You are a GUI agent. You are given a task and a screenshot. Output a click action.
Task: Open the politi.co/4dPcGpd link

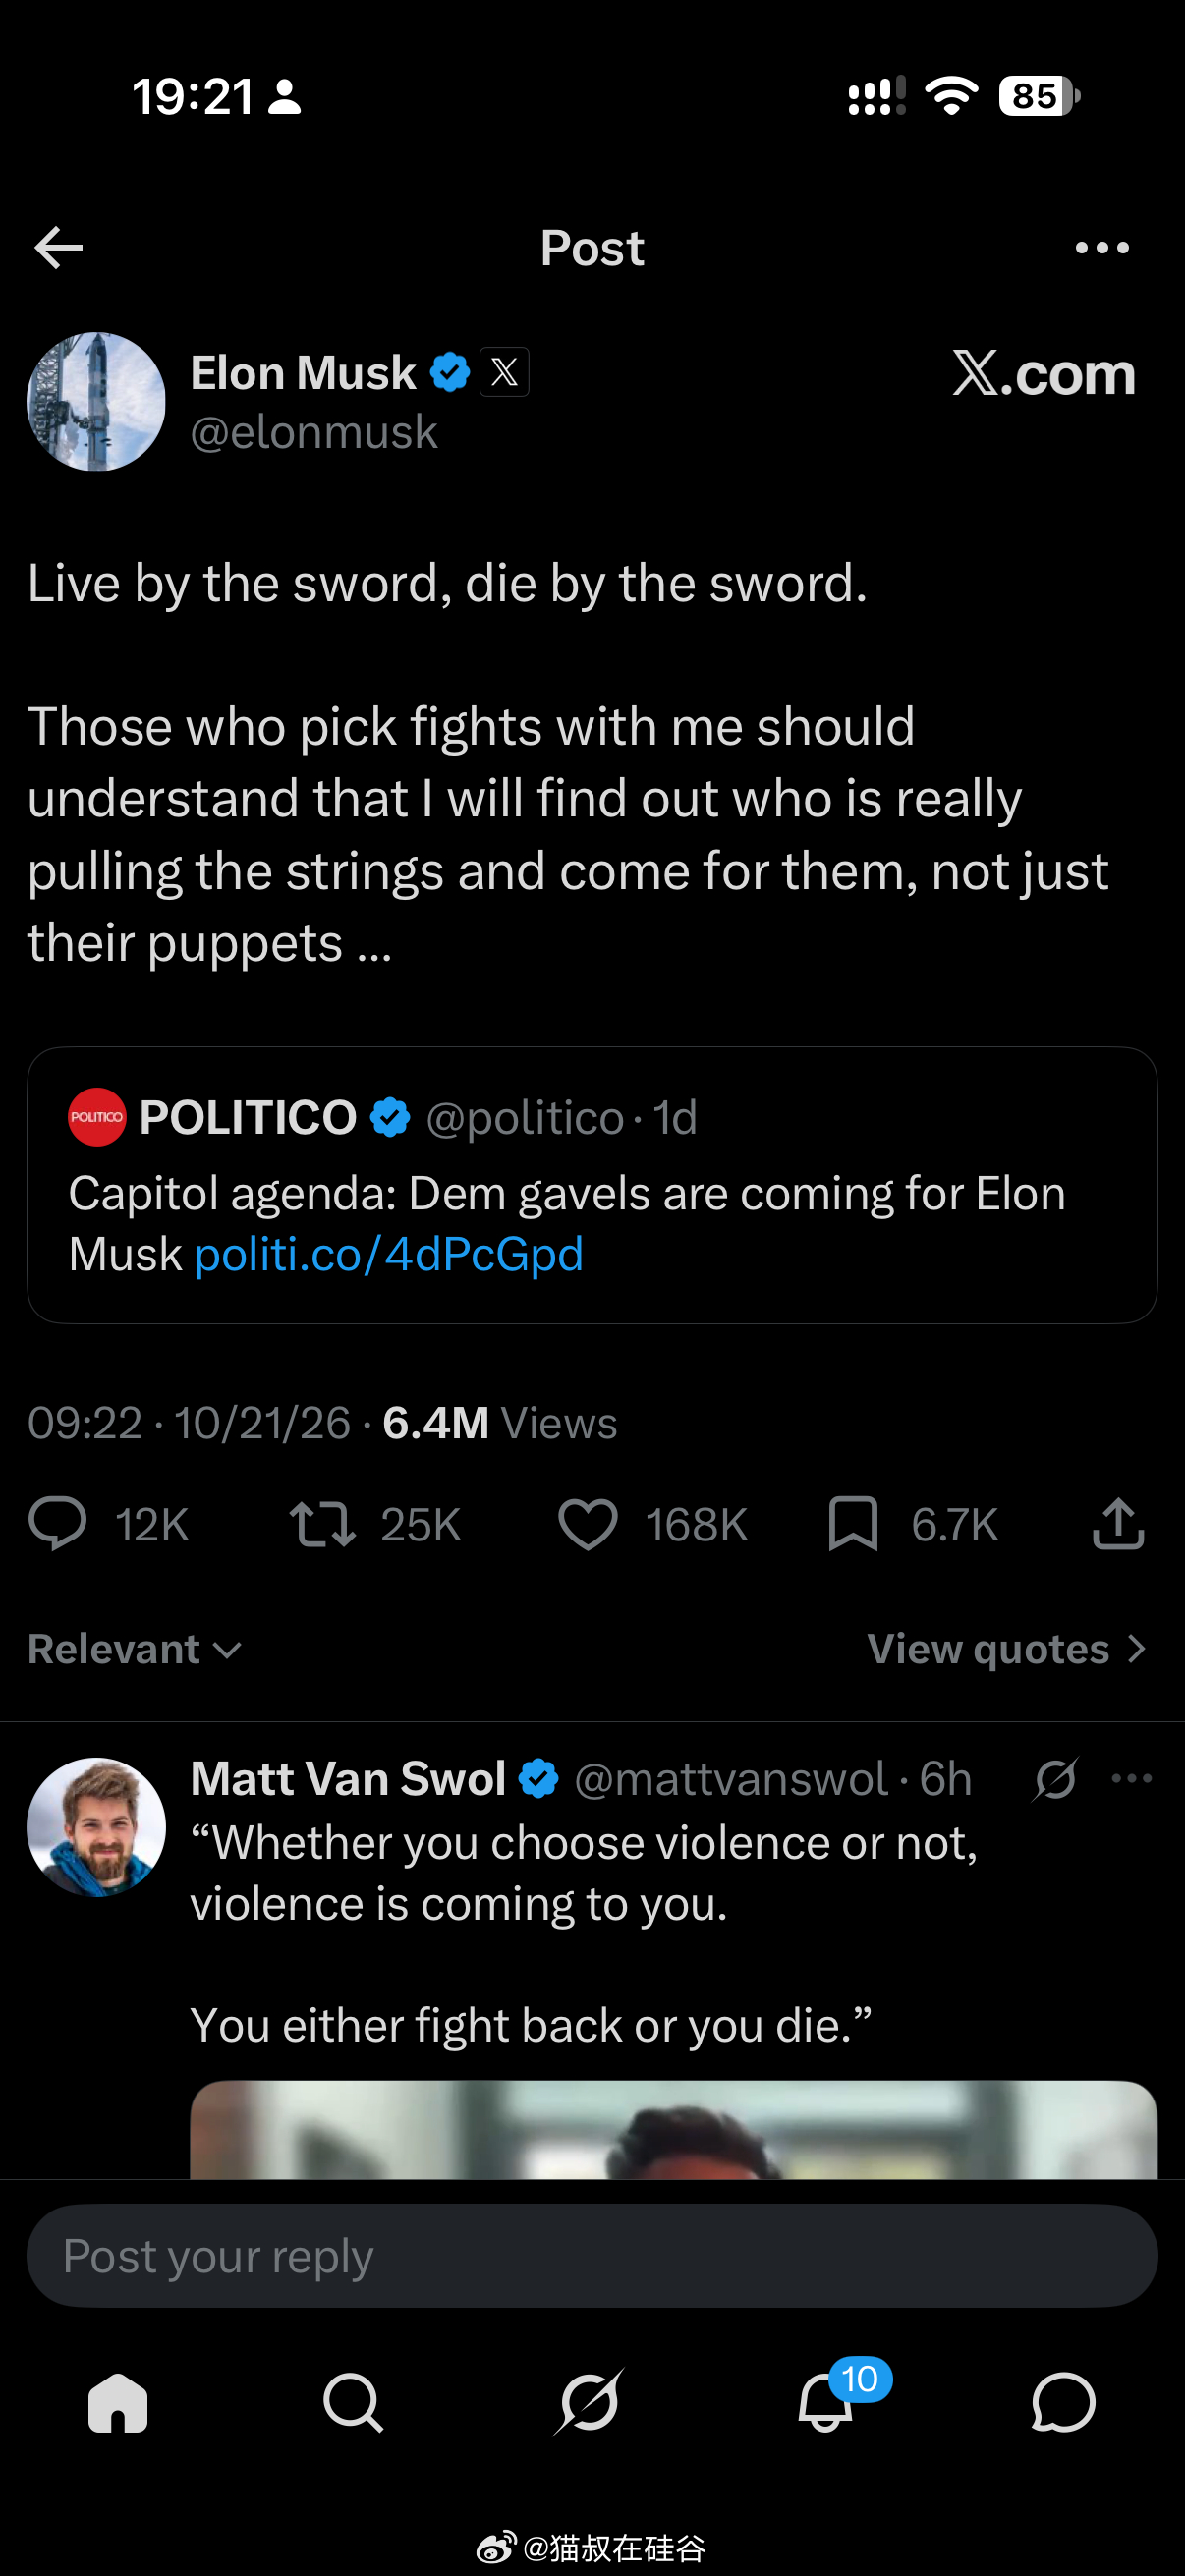click(x=389, y=1254)
